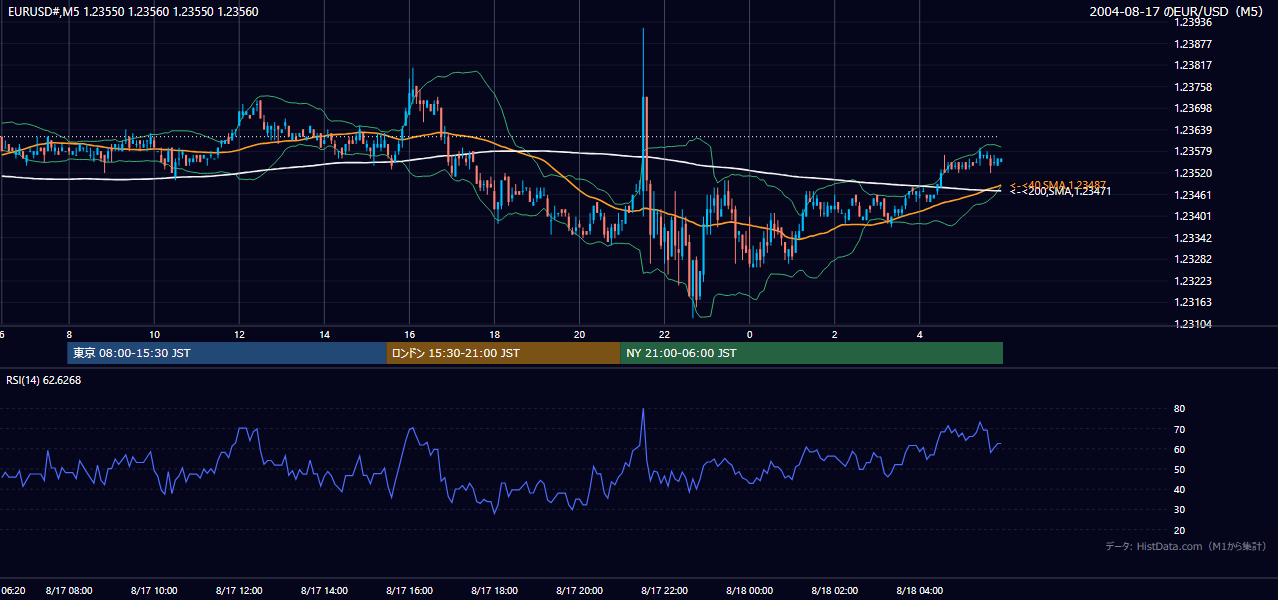Click RSI scale value 60

click(1180, 449)
